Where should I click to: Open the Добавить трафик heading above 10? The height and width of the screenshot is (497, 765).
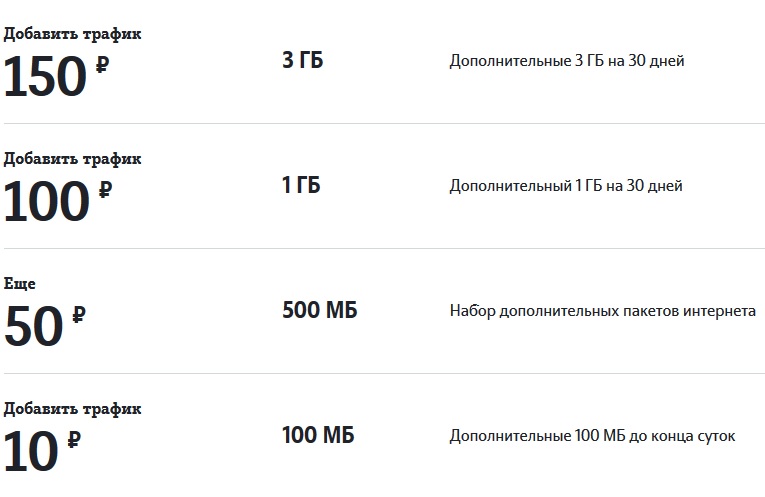73,409
